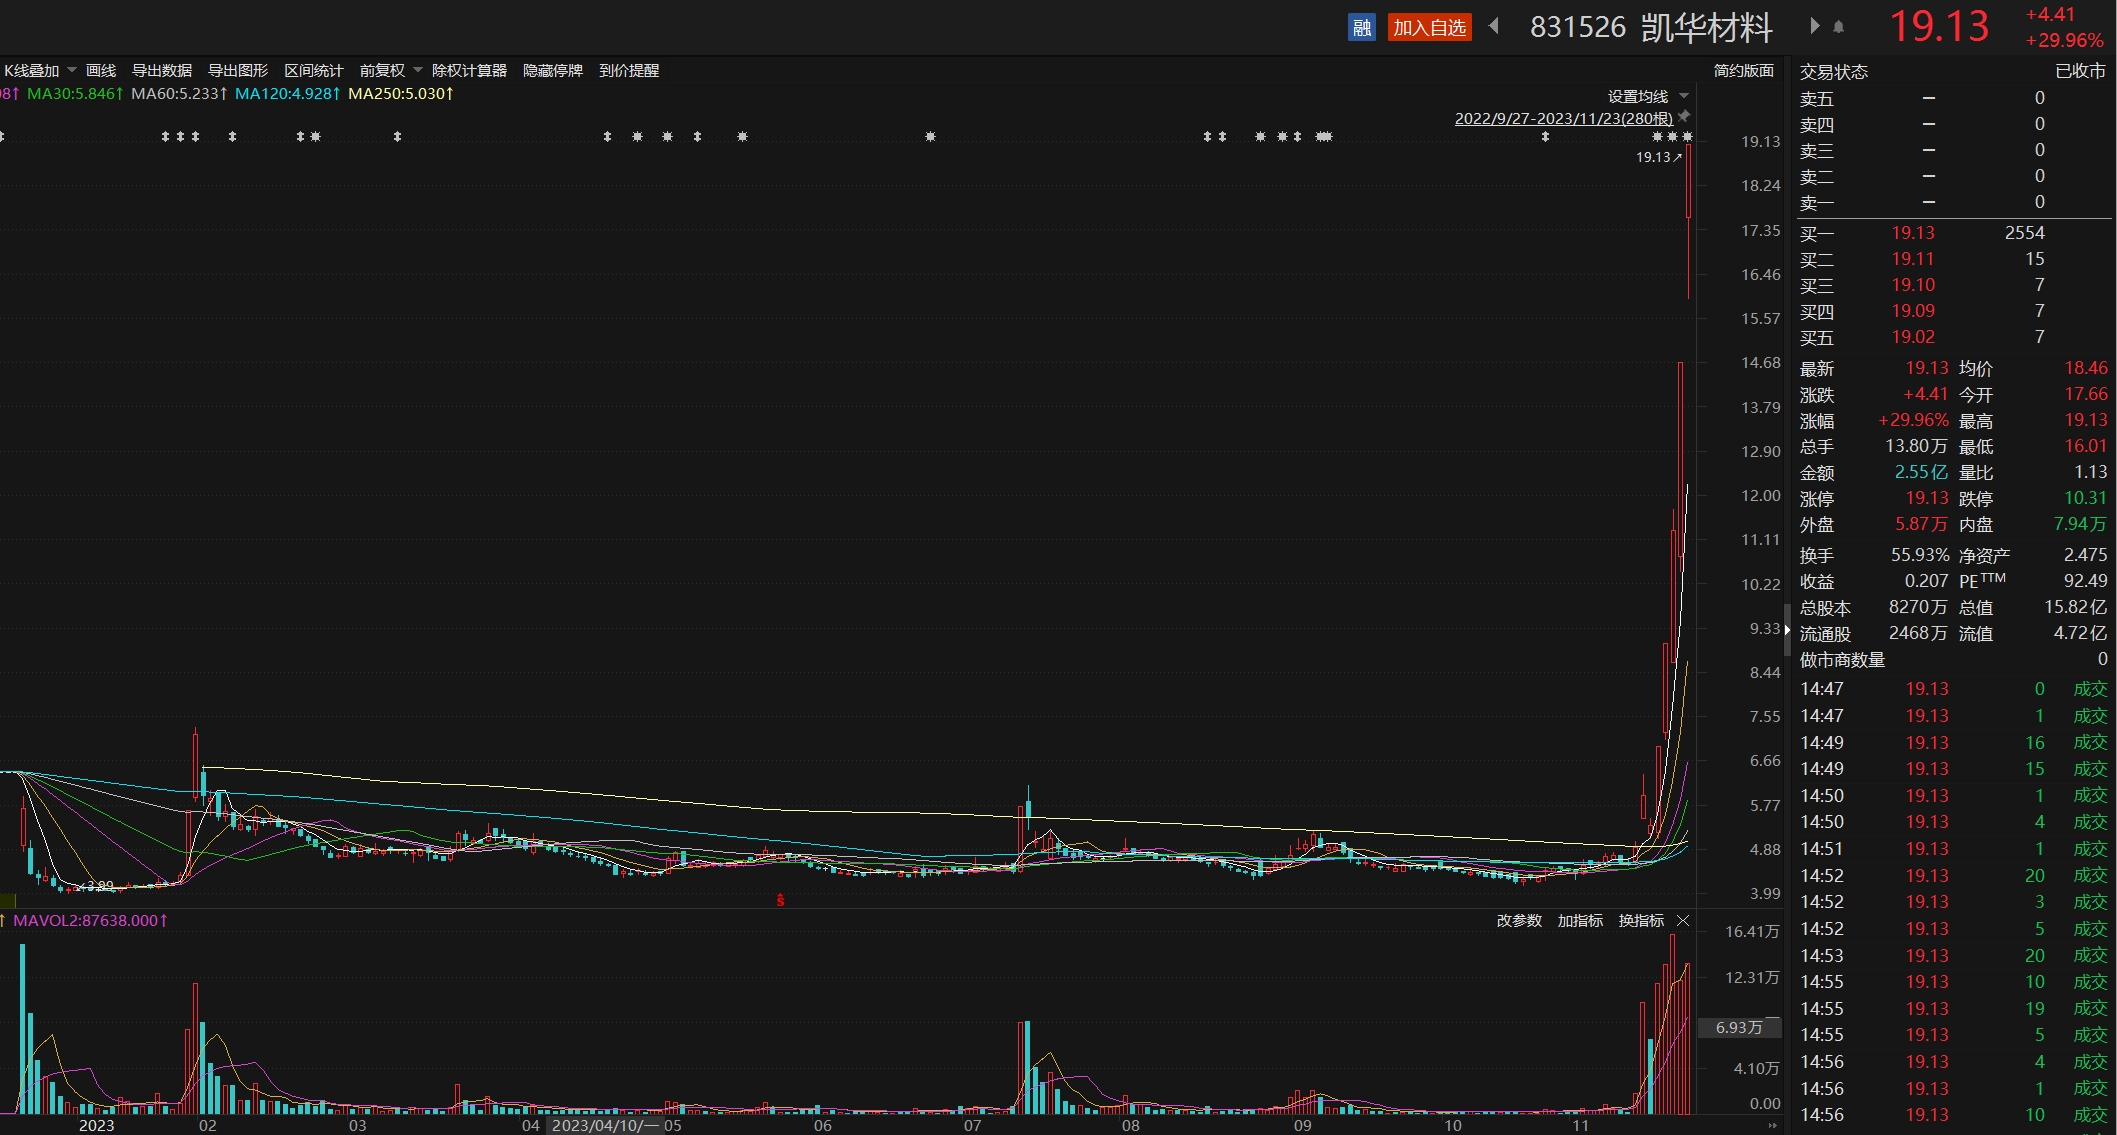Click the 换指标 change indicator button

pyautogui.click(x=1641, y=920)
